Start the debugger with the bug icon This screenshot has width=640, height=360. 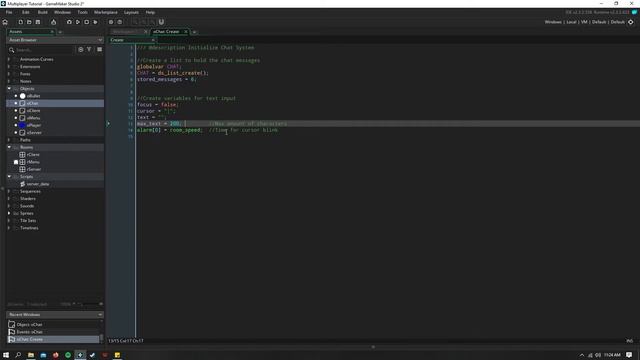(x=69, y=22)
